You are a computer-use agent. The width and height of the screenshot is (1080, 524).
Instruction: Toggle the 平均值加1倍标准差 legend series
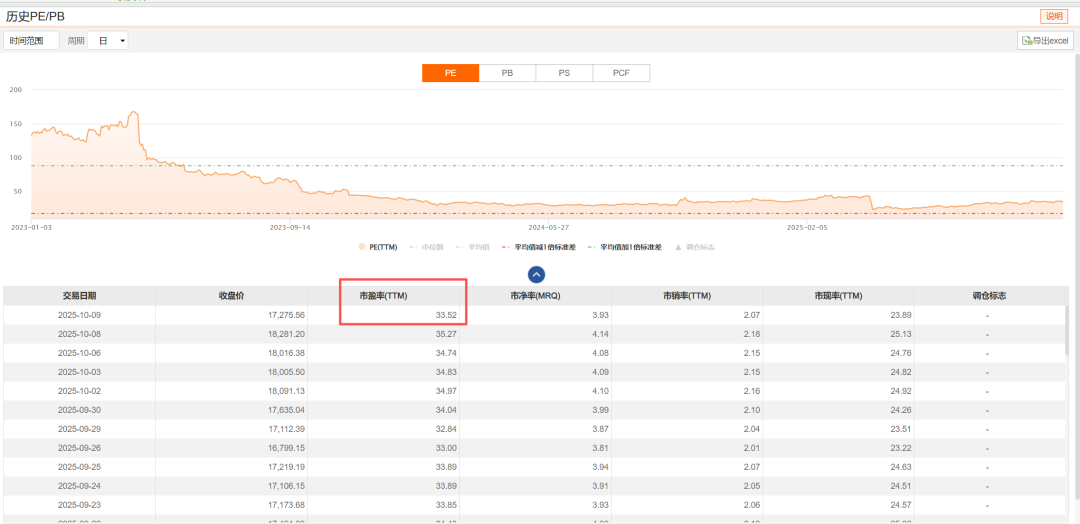[x=624, y=247]
